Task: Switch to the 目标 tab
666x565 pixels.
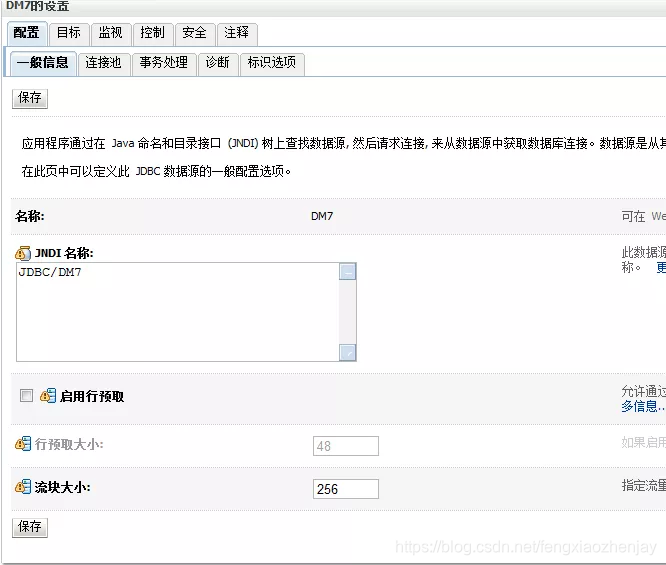Action: click(69, 34)
